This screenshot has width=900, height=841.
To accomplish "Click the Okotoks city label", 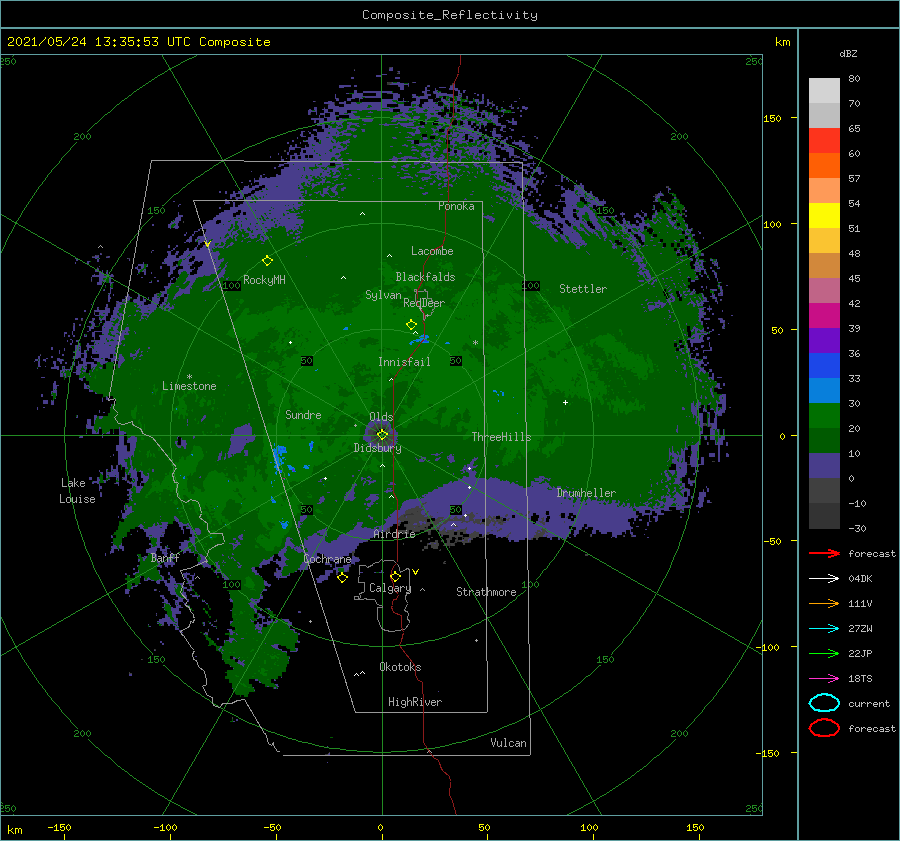I will click(x=400, y=667).
